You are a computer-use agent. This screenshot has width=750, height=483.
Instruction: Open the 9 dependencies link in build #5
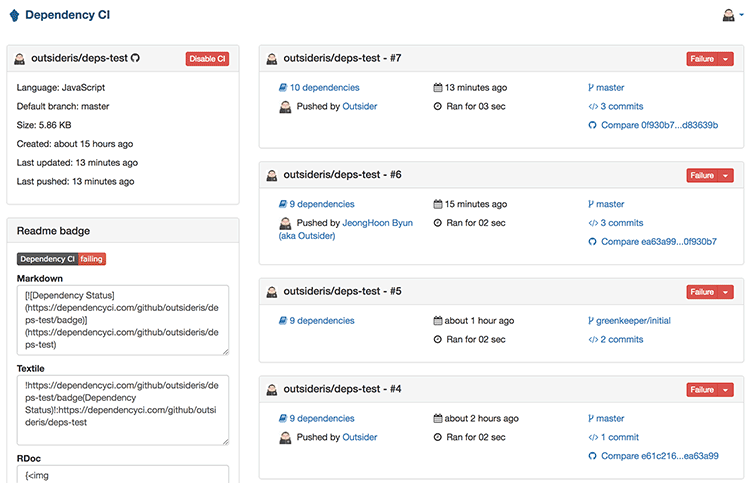(322, 321)
